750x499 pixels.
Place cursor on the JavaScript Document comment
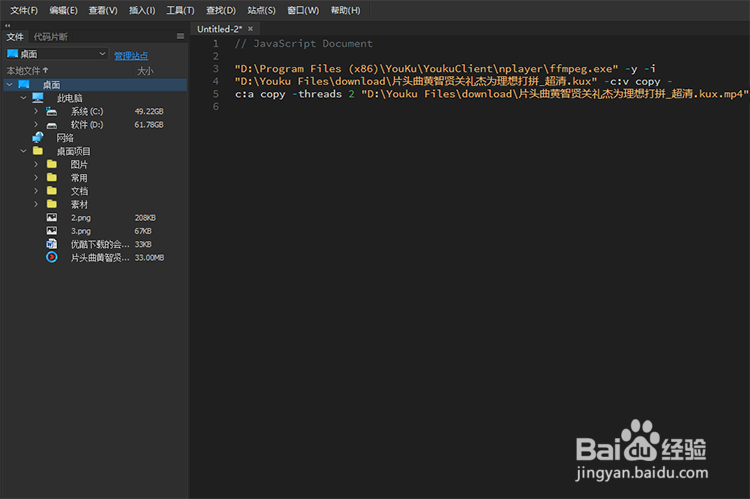point(303,44)
